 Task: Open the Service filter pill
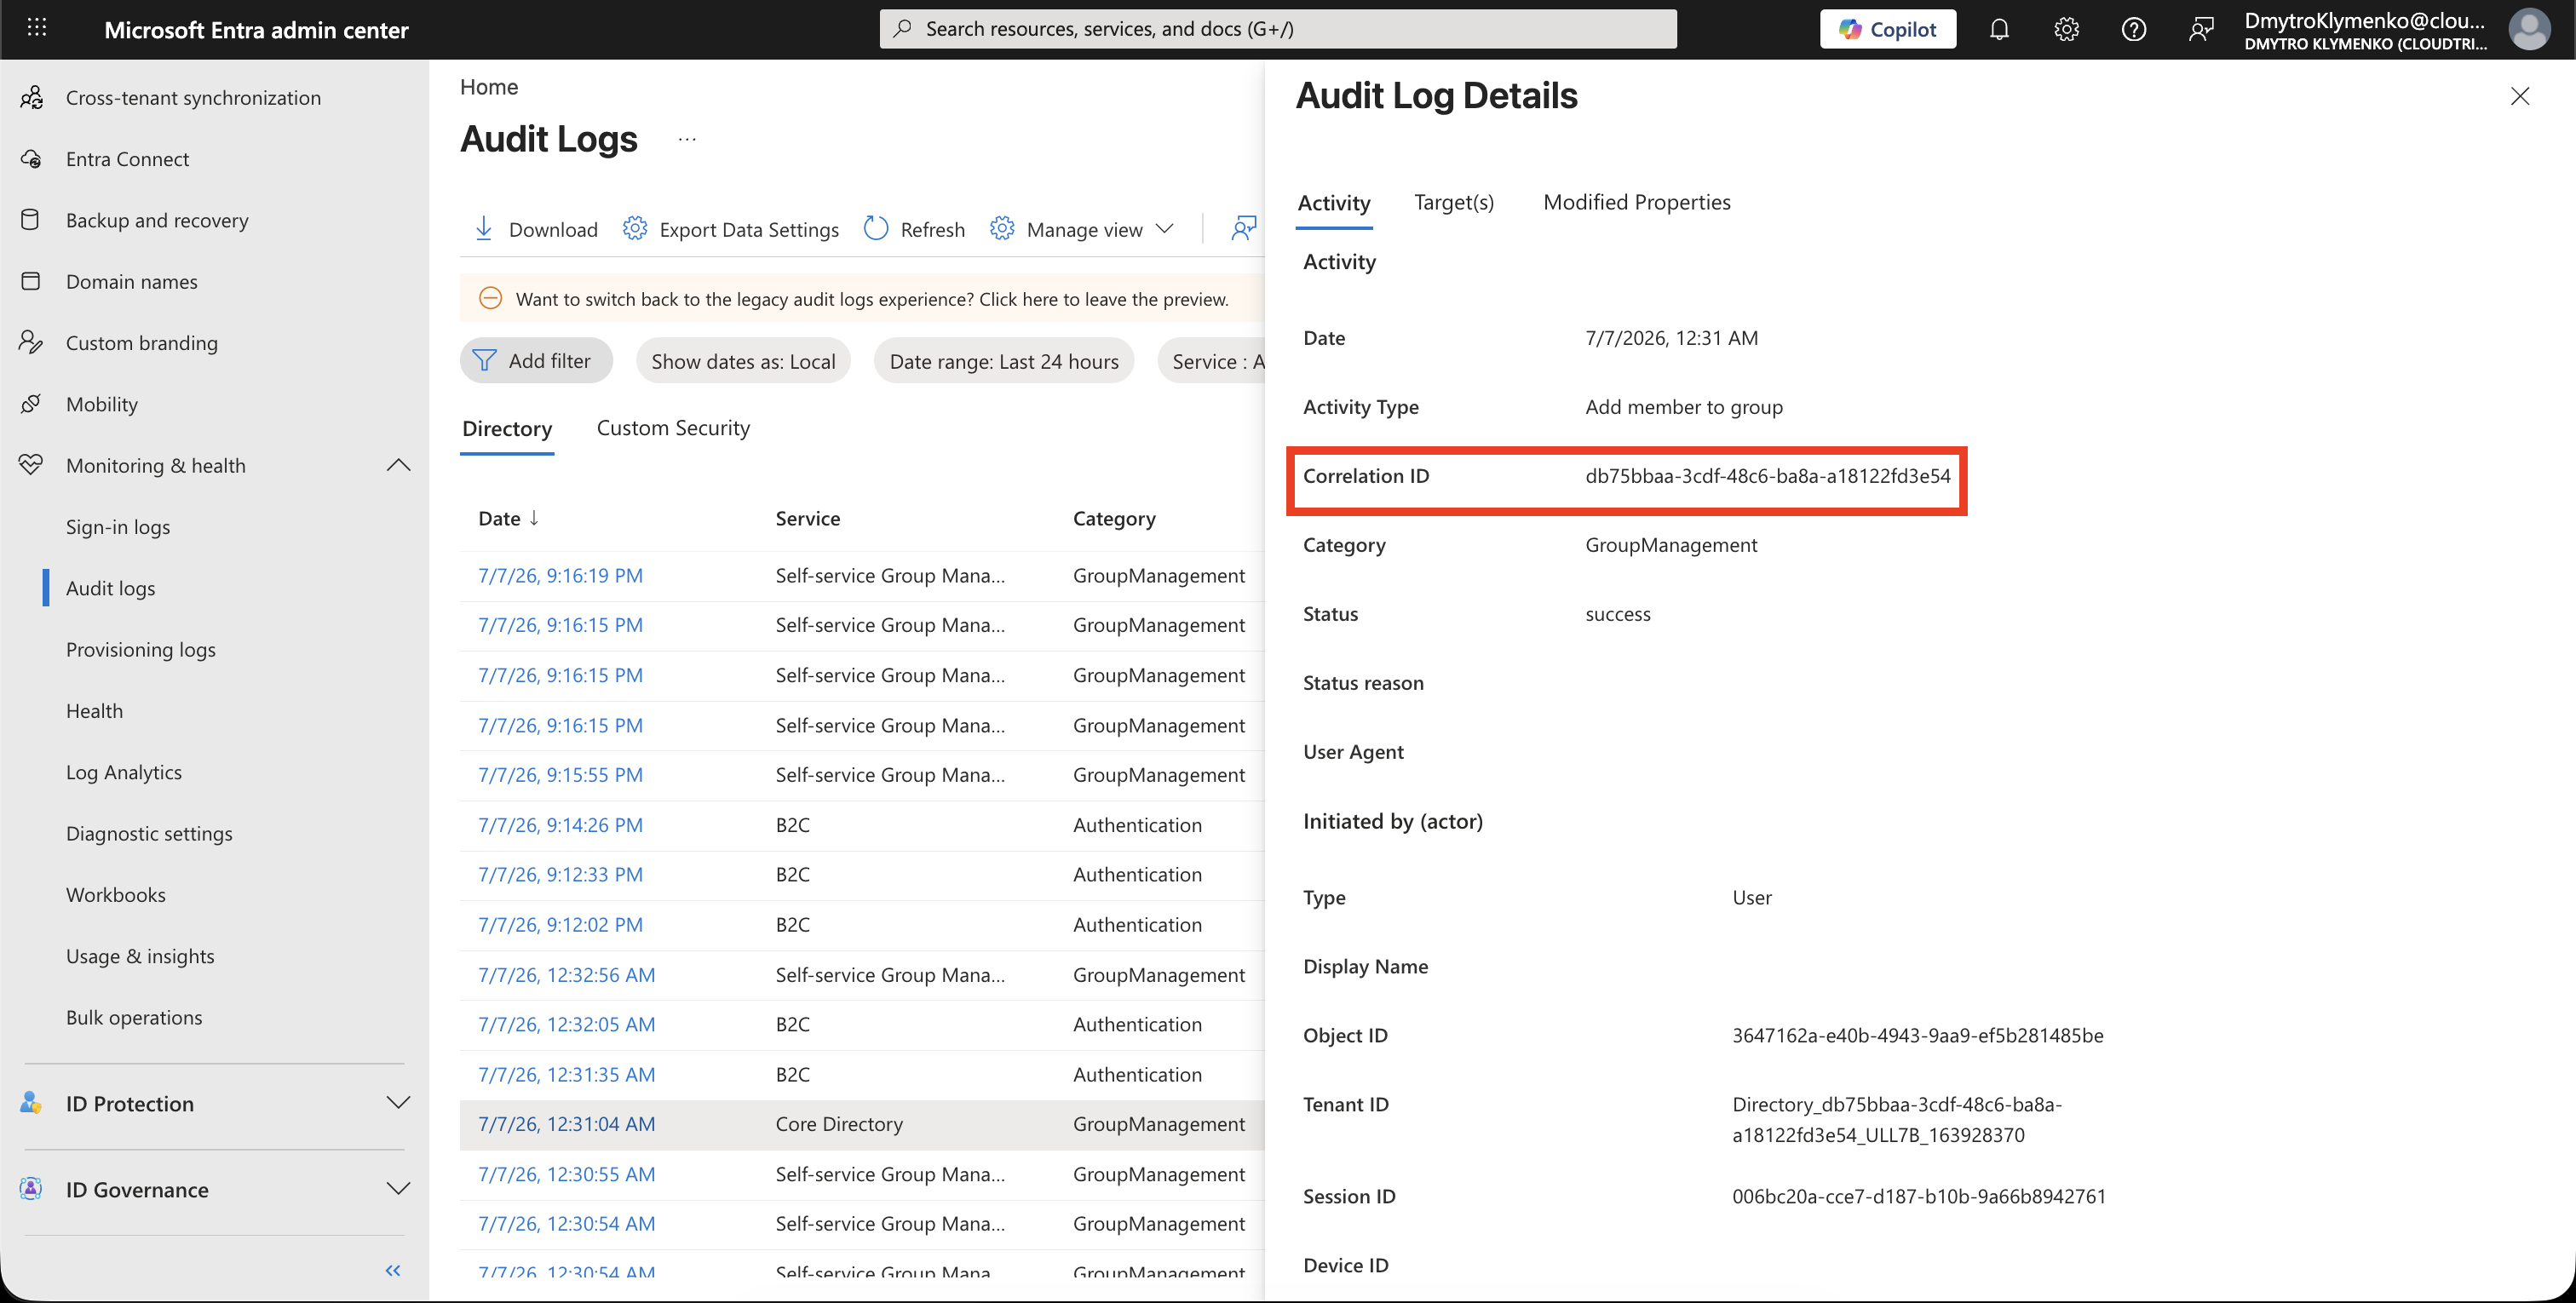[1211, 360]
